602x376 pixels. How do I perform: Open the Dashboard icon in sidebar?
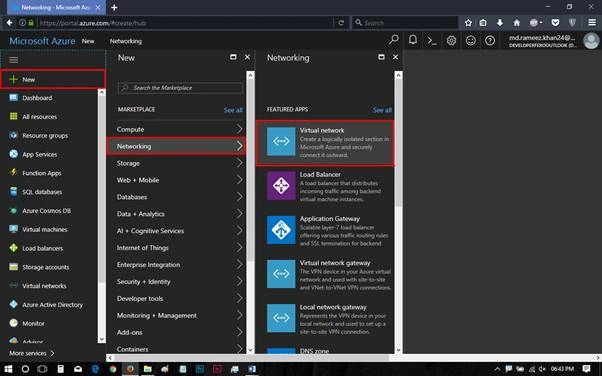tap(13, 98)
